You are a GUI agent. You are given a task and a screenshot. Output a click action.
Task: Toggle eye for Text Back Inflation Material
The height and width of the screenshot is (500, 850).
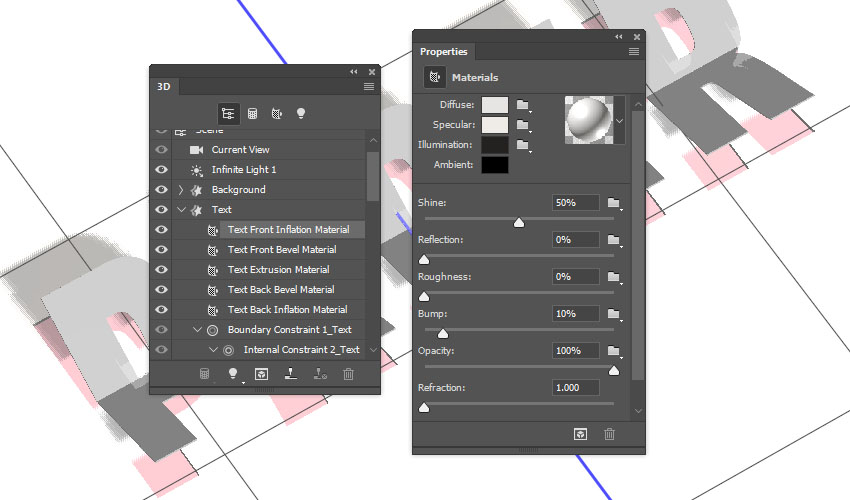[162, 310]
